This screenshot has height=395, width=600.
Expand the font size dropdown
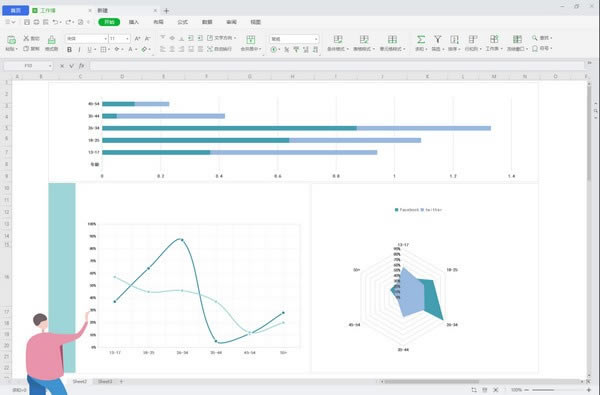[x=119, y=39]
